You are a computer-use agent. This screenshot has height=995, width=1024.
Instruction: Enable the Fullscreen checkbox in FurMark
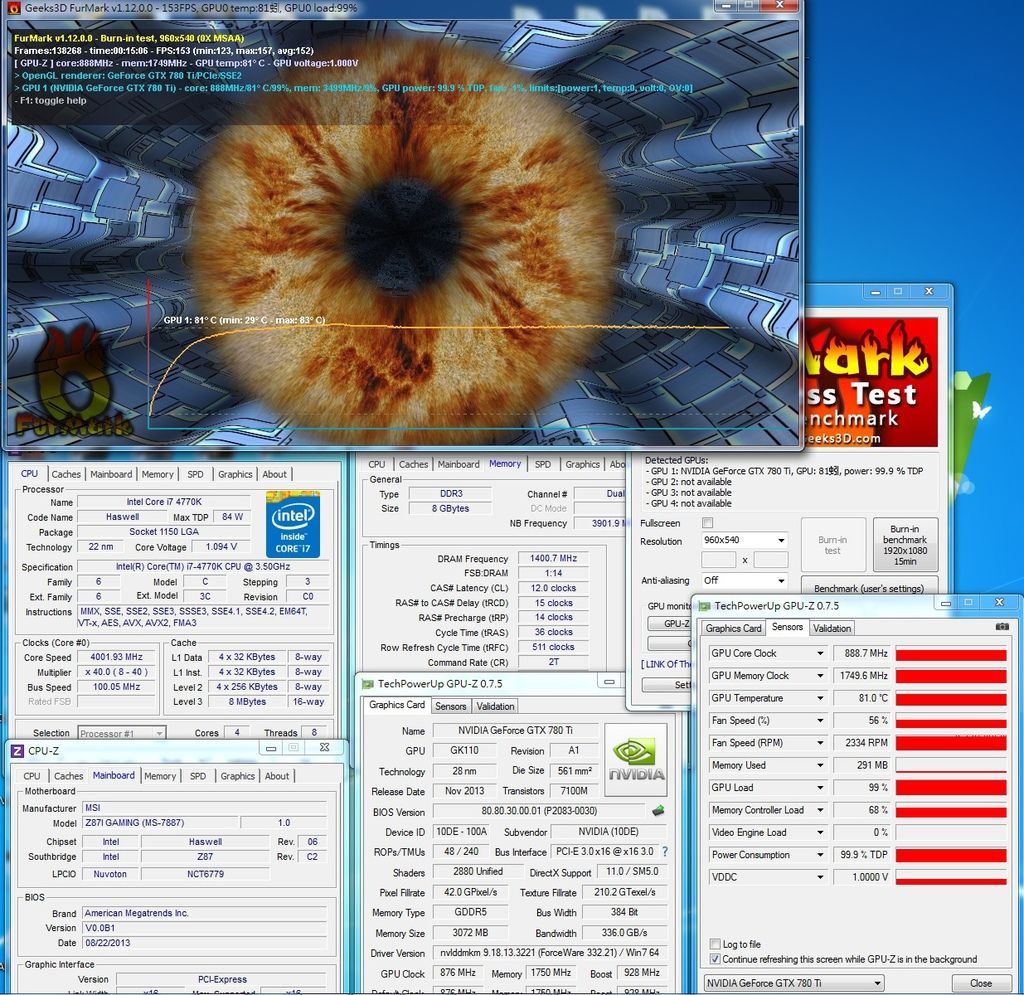707,523
